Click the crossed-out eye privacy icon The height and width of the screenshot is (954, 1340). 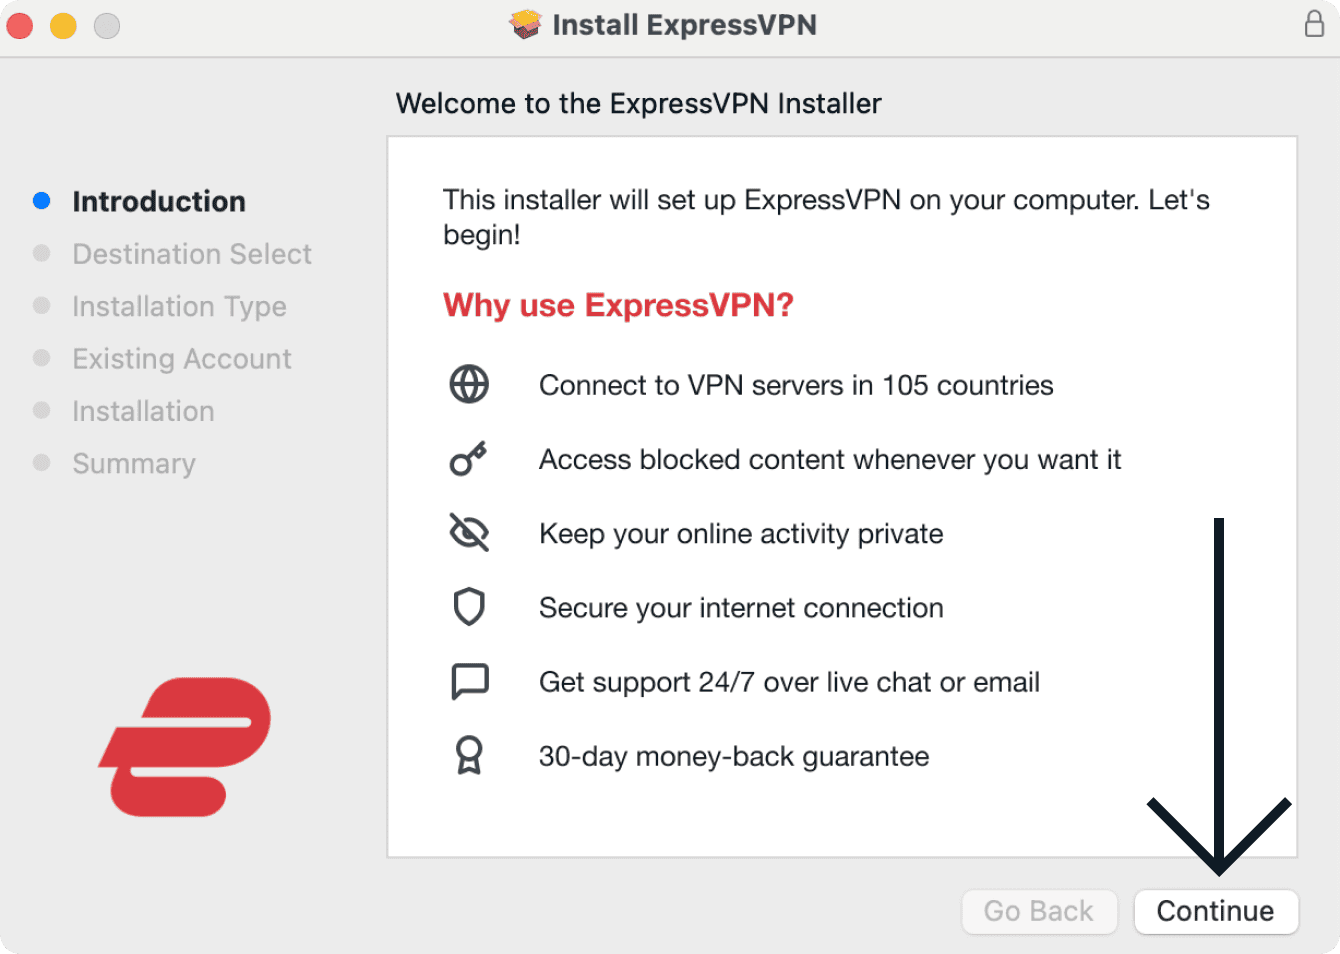[x=469, y=533]
